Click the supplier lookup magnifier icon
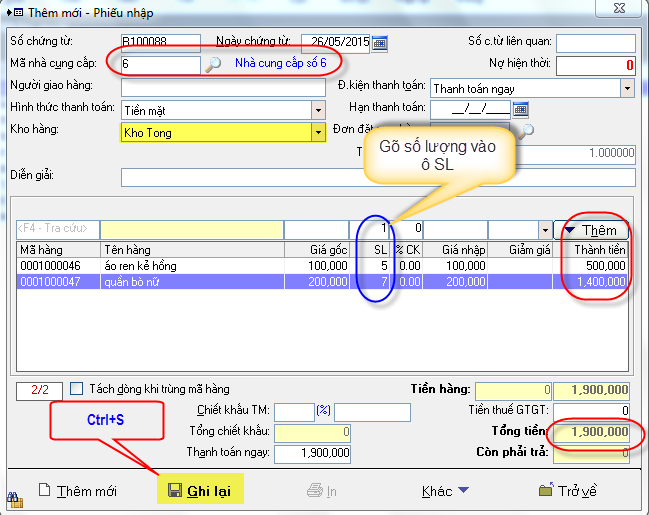Image resolution: width=649 pixels, height=515 pixels. (x=213, y=65)
